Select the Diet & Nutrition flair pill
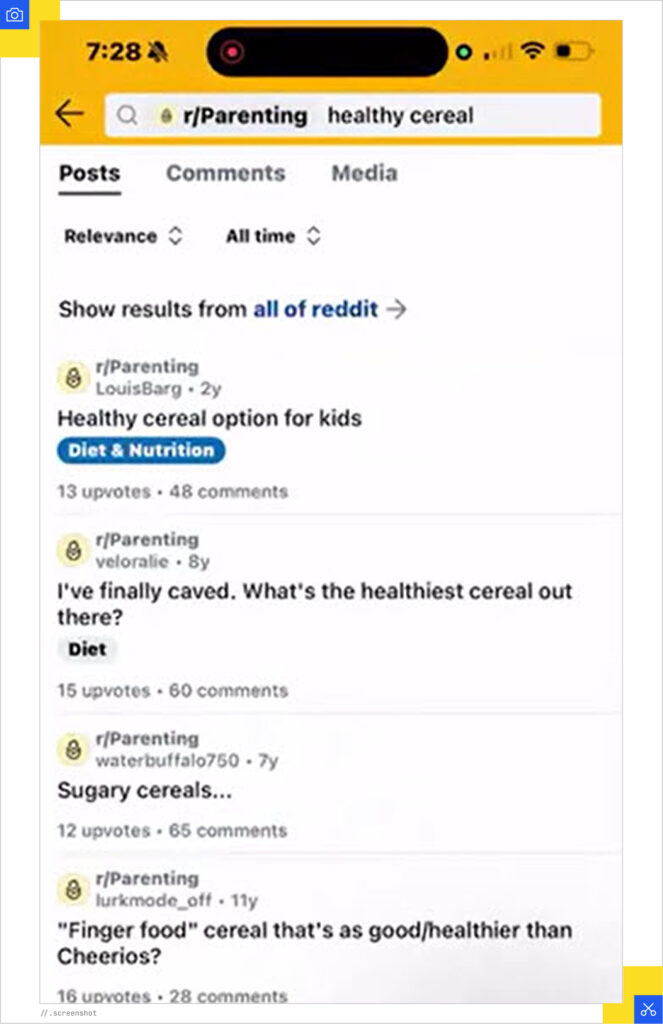 pos(140,450)
